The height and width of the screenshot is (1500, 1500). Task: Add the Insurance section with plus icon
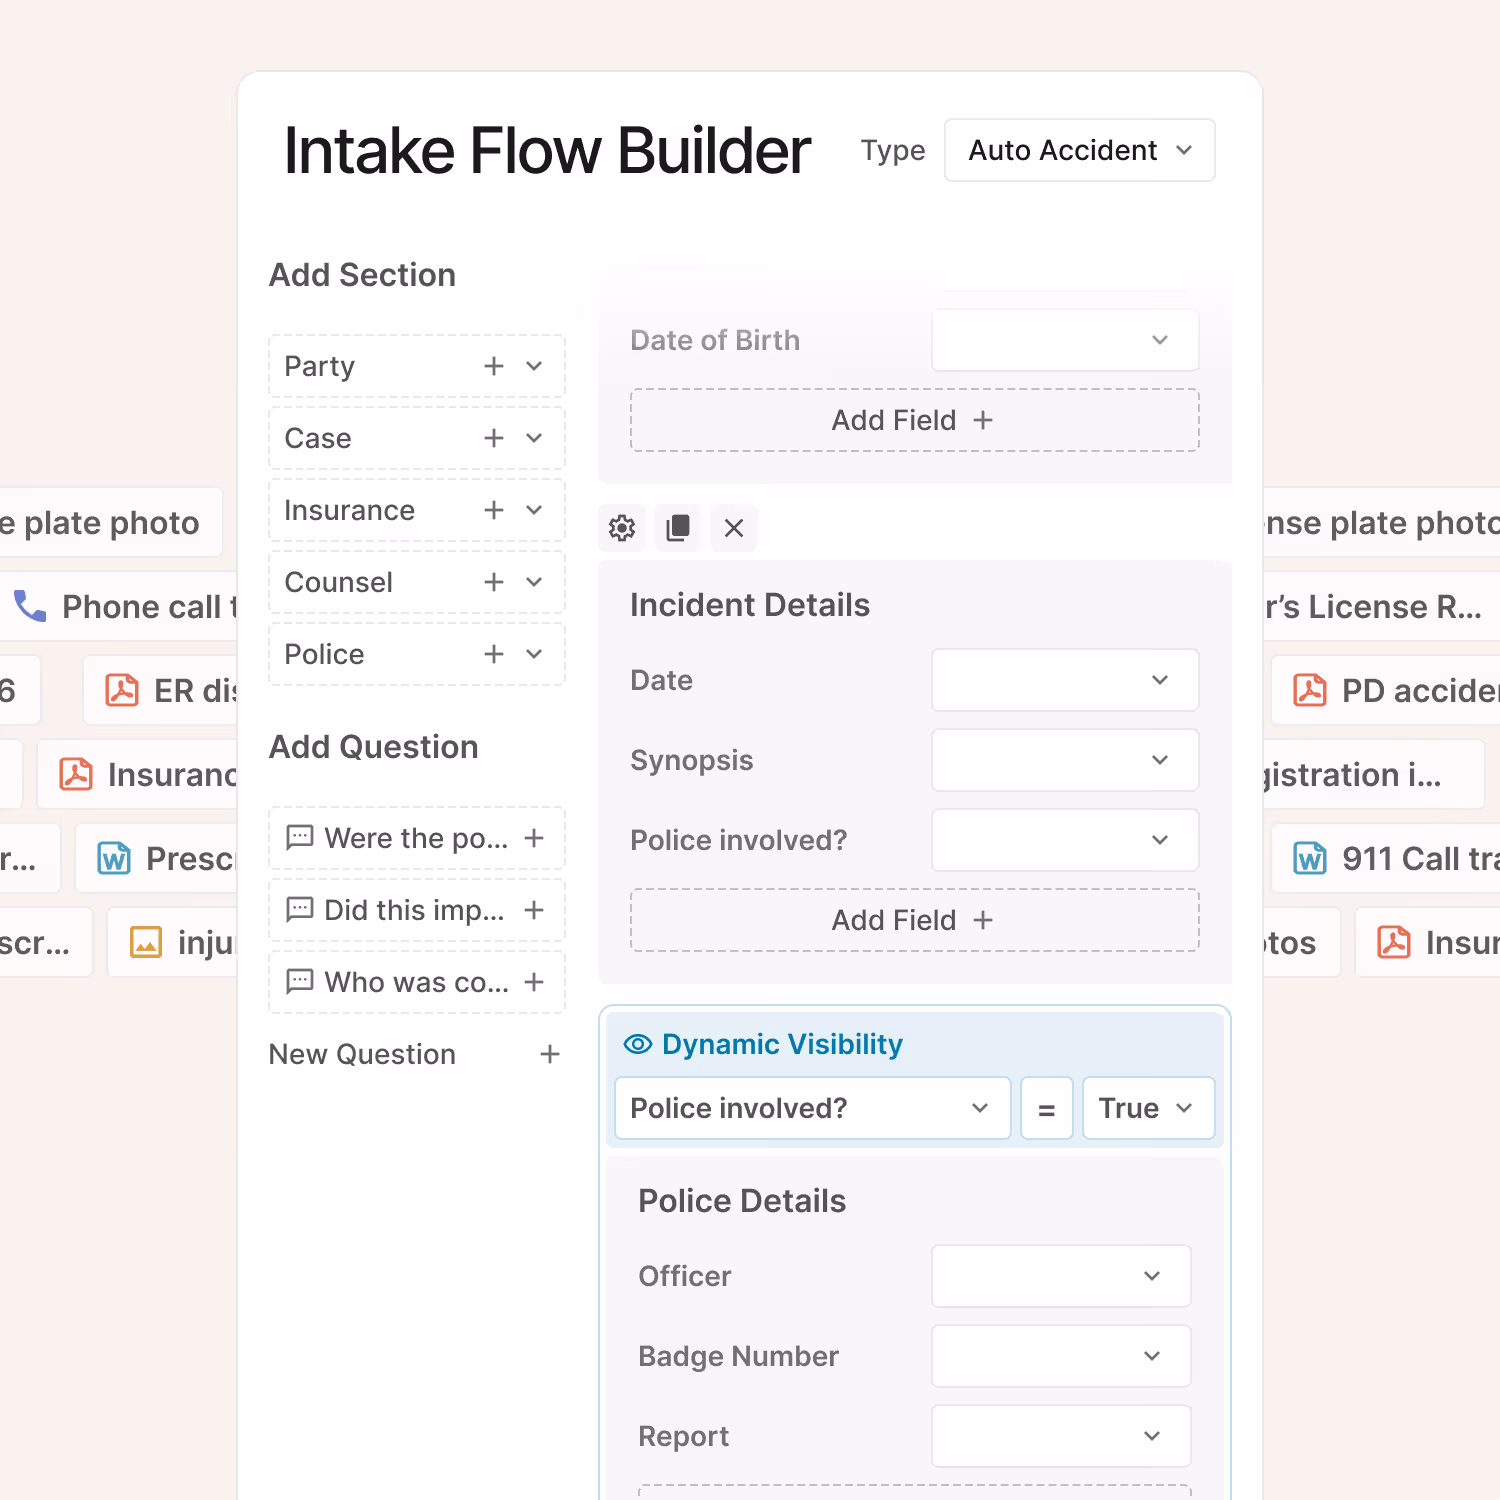click(494, 510)
